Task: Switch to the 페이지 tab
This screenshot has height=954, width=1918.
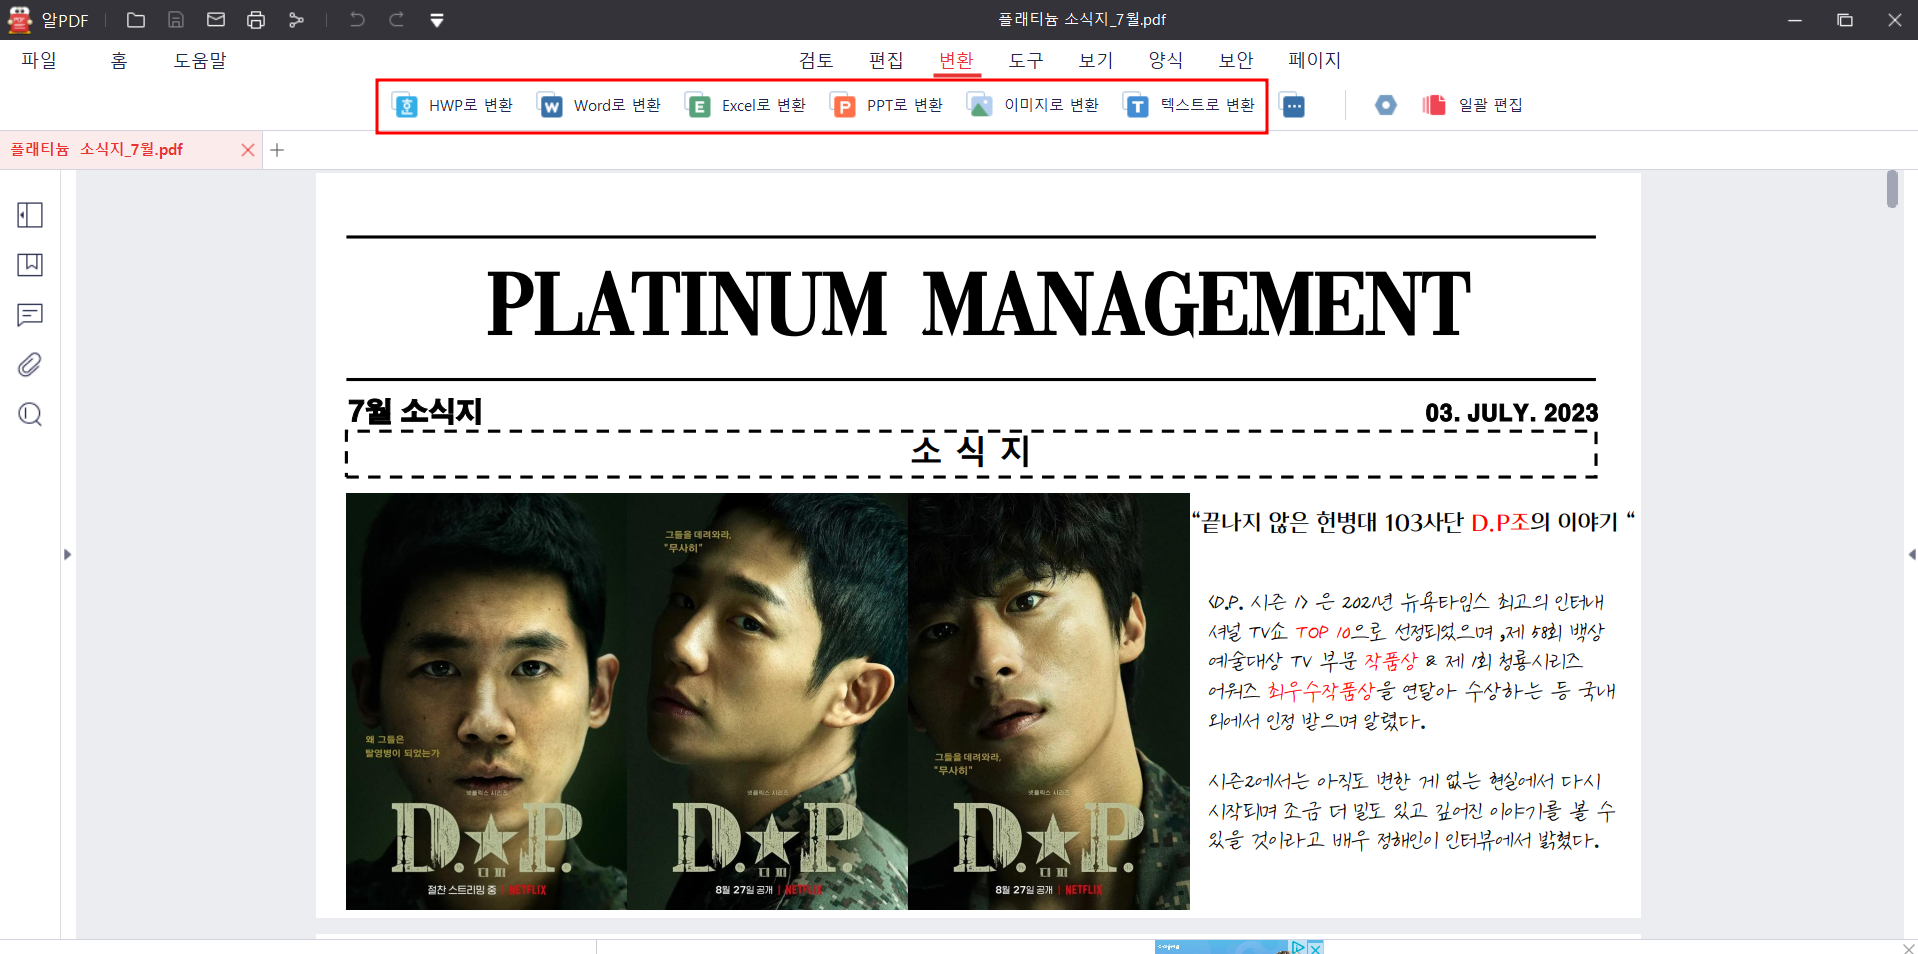Action: [1315, 61]
